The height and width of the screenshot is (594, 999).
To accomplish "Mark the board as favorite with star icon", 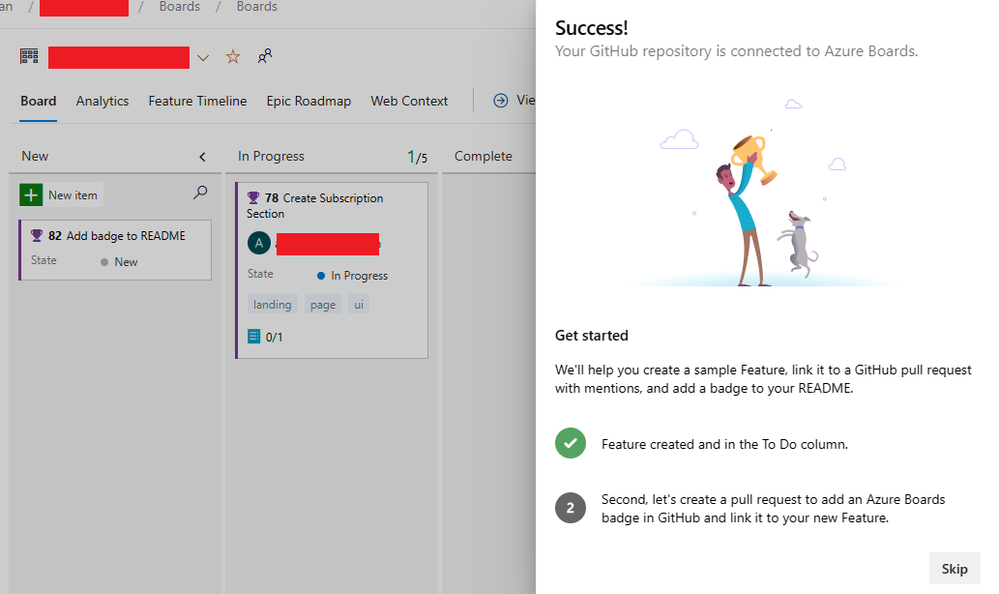I will (x=233, y=57).
